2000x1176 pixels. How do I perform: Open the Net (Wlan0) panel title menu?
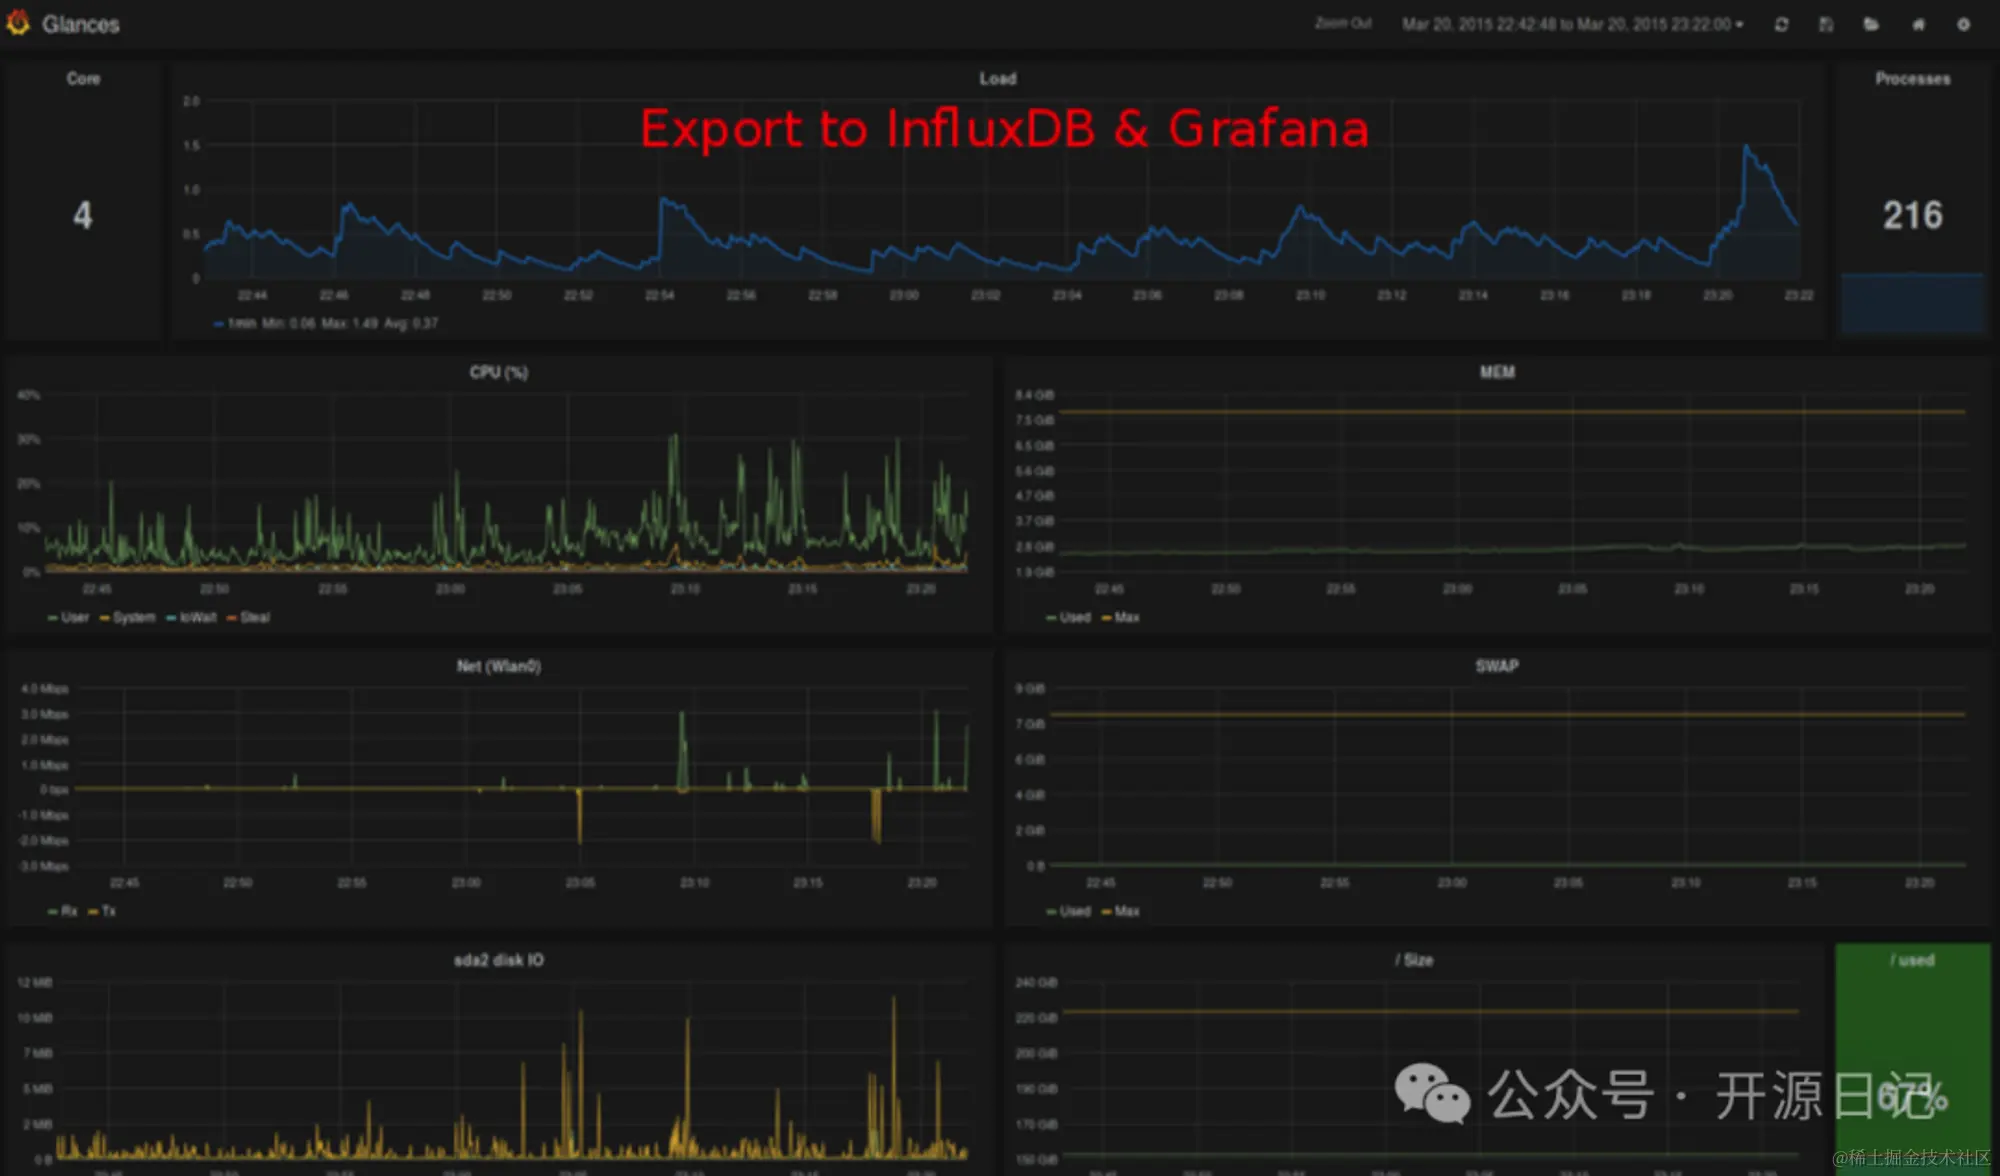(x=498, y=666)
